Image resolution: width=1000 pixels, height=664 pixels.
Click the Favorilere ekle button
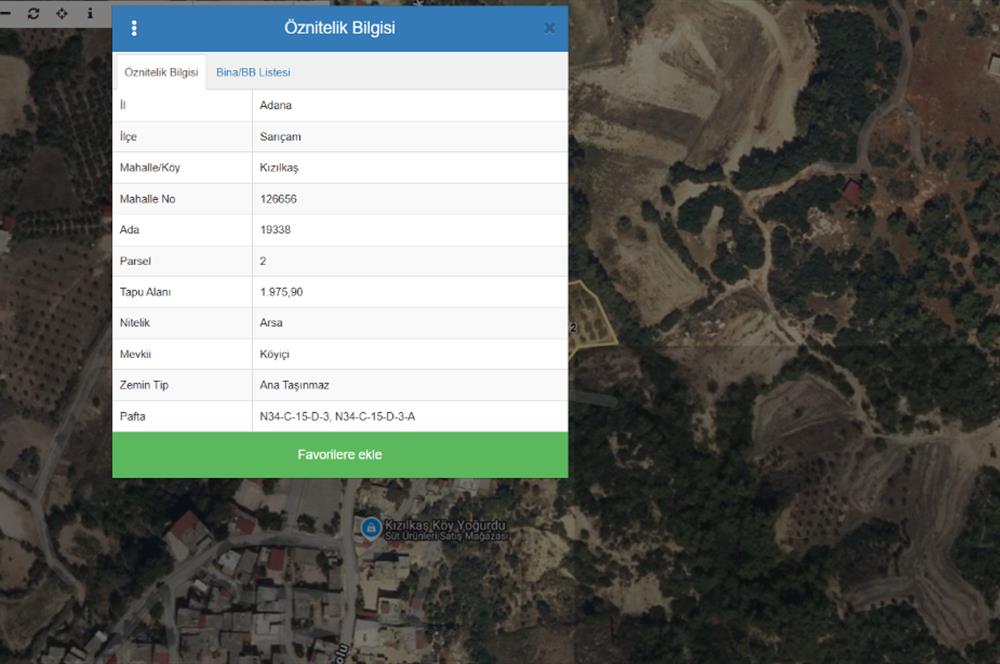[340, 455]
